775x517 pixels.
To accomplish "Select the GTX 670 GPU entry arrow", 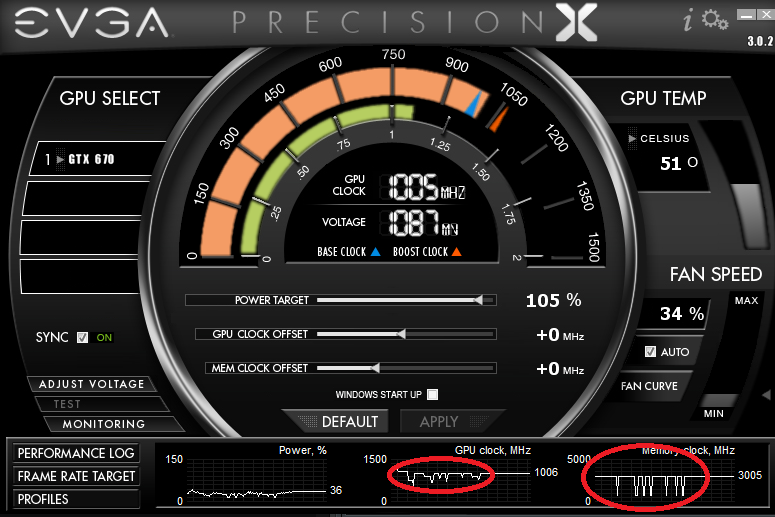I will point(60,159).
